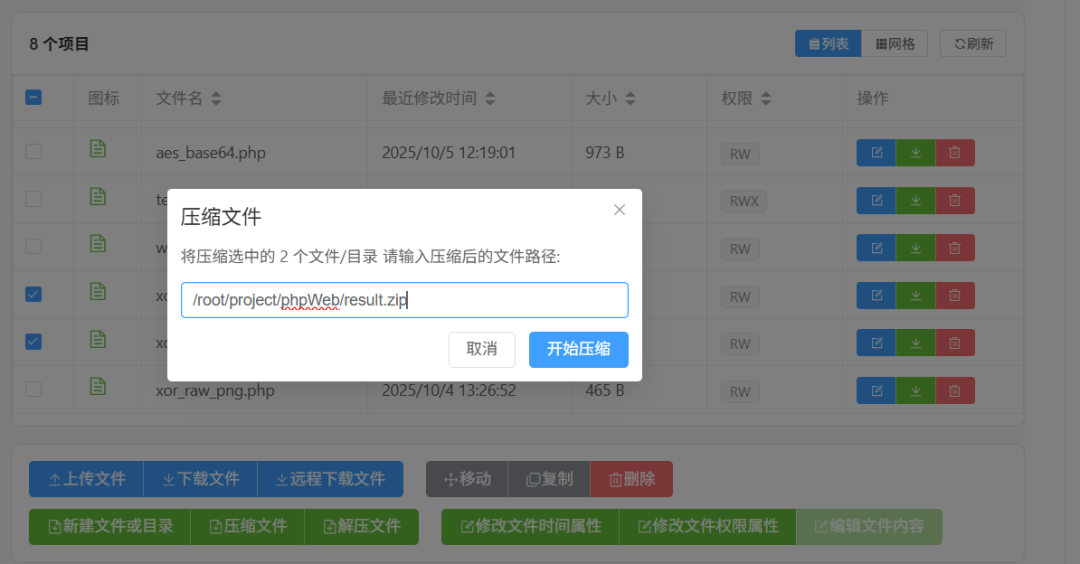Click the green 压缩文件 button
Image resolution: width=1080 pixels, height=564 pixels.
pyautogui.click(x=247, y=527)
